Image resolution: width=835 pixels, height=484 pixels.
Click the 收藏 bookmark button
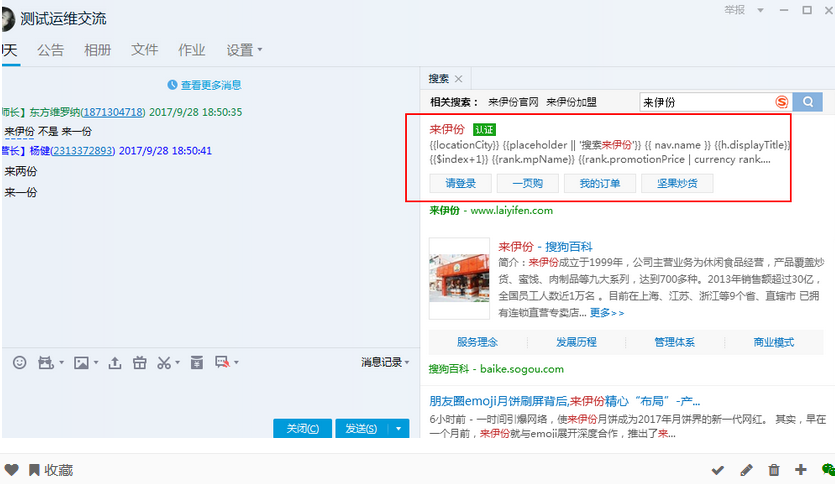tap(51, 470)
